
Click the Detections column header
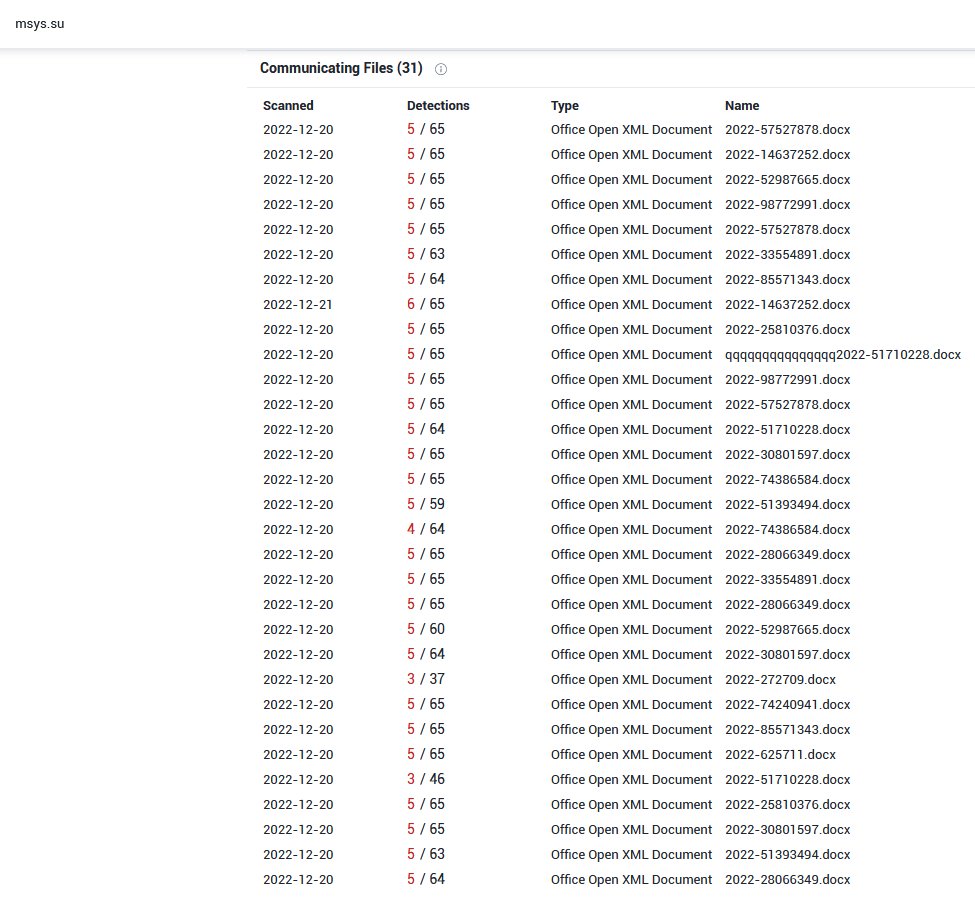pyautogui.click(x=438, y=106)
